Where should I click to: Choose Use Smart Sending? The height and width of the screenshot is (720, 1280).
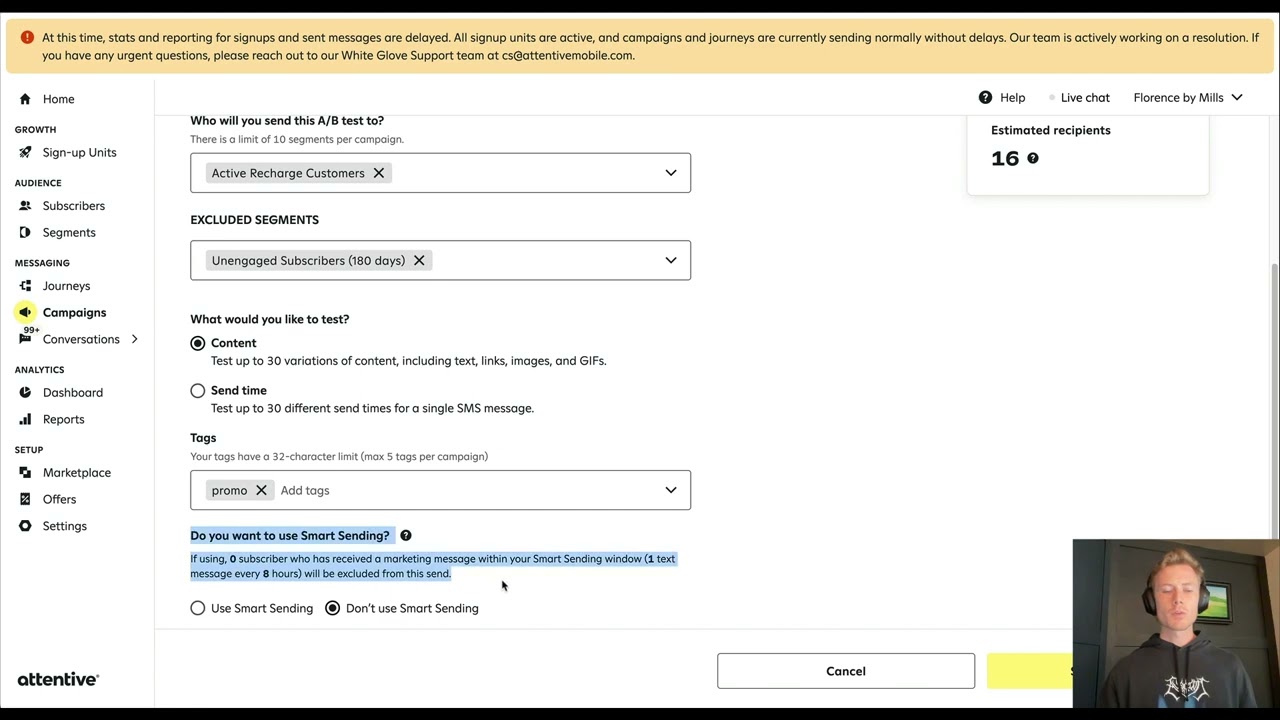[198, 608]
